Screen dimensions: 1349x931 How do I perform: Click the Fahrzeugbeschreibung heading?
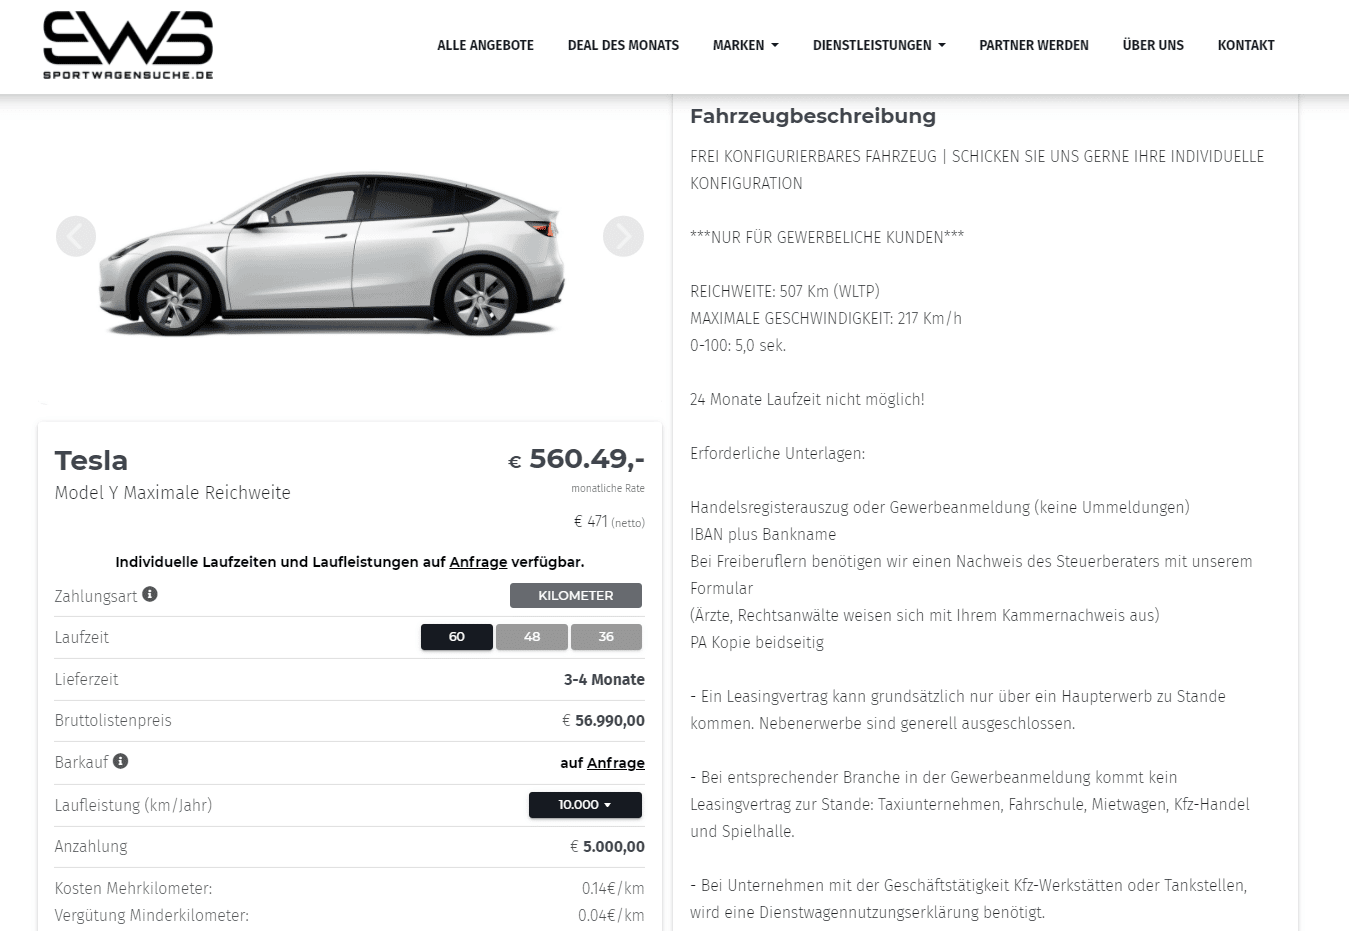click(x=813, y=116)
